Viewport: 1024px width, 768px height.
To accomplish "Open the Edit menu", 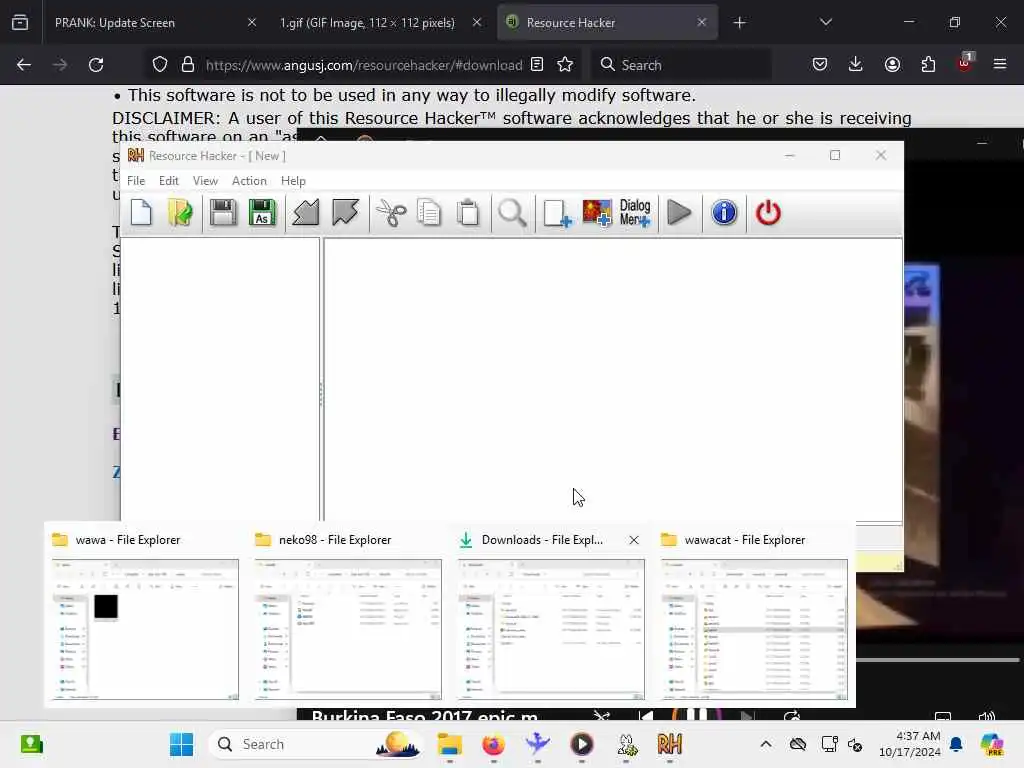I will (168, 181).
